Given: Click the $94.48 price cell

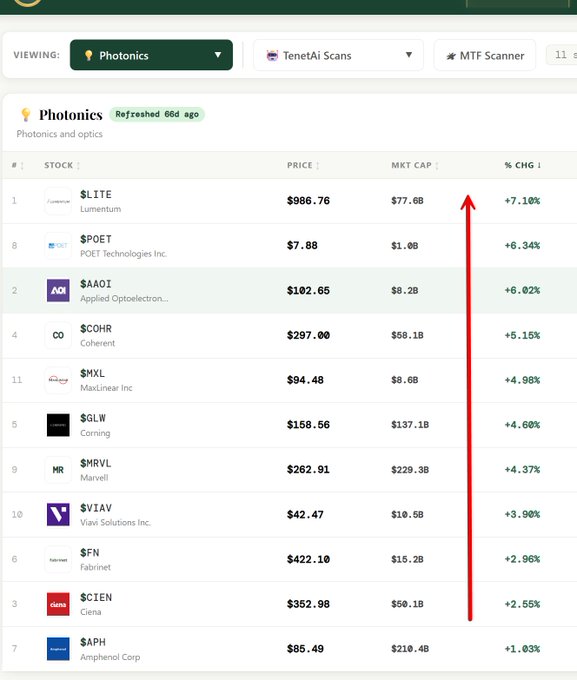Looking at the screenshot, I should [x=305, y=380].
